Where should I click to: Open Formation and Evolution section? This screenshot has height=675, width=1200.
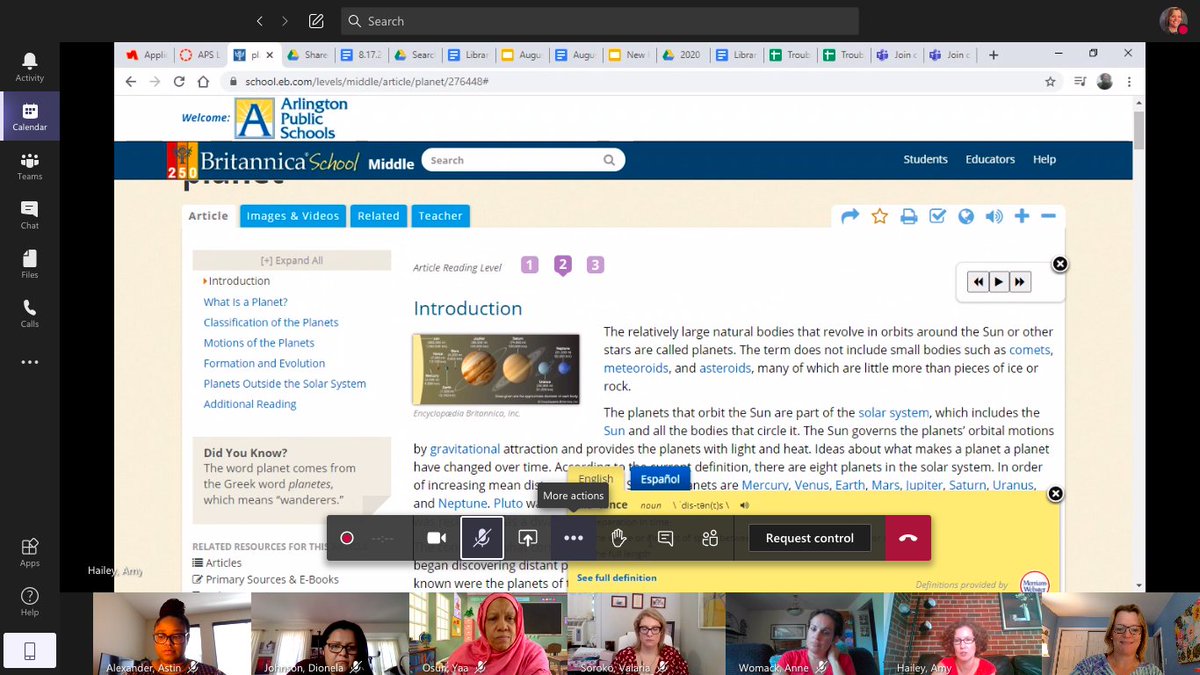[x=264, y=363]
